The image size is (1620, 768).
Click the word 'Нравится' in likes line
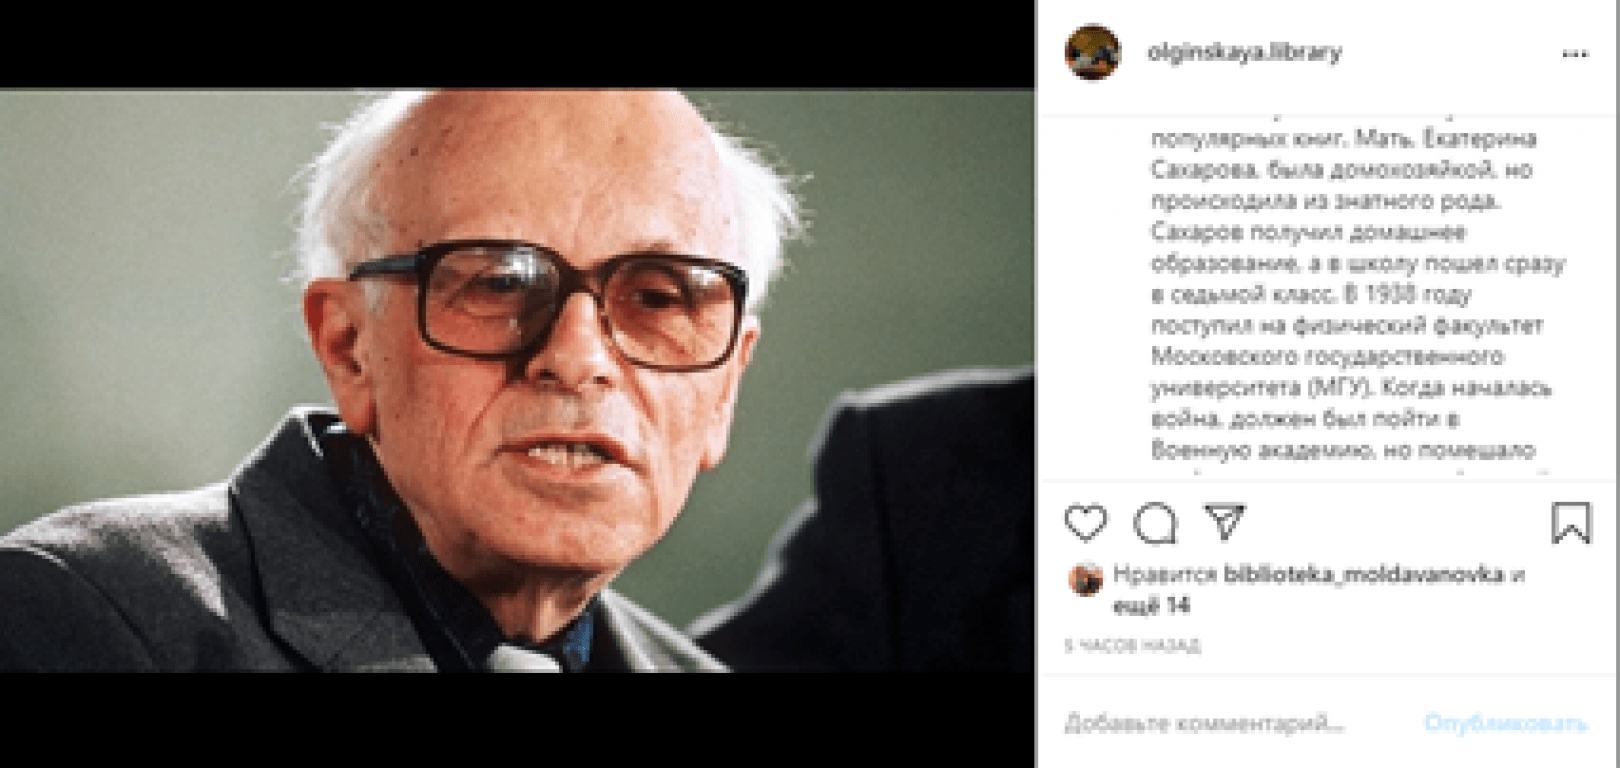[x=1165, y=575]
